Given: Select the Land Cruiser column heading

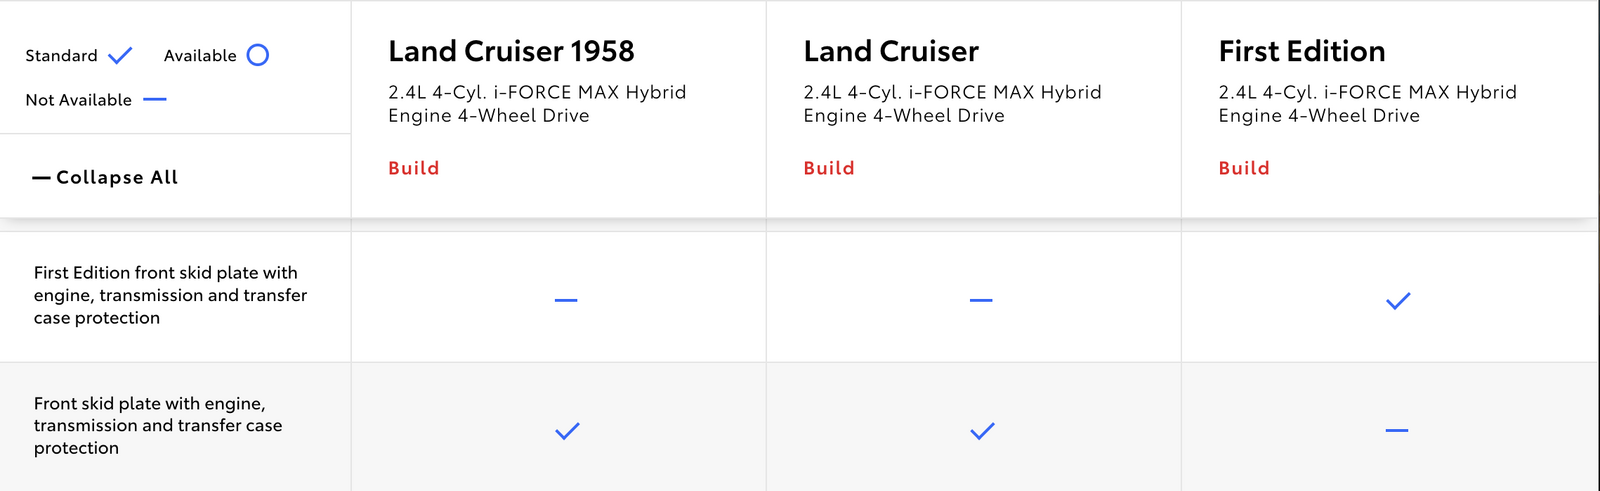Looking at the screenshot, I should point(891,51).
